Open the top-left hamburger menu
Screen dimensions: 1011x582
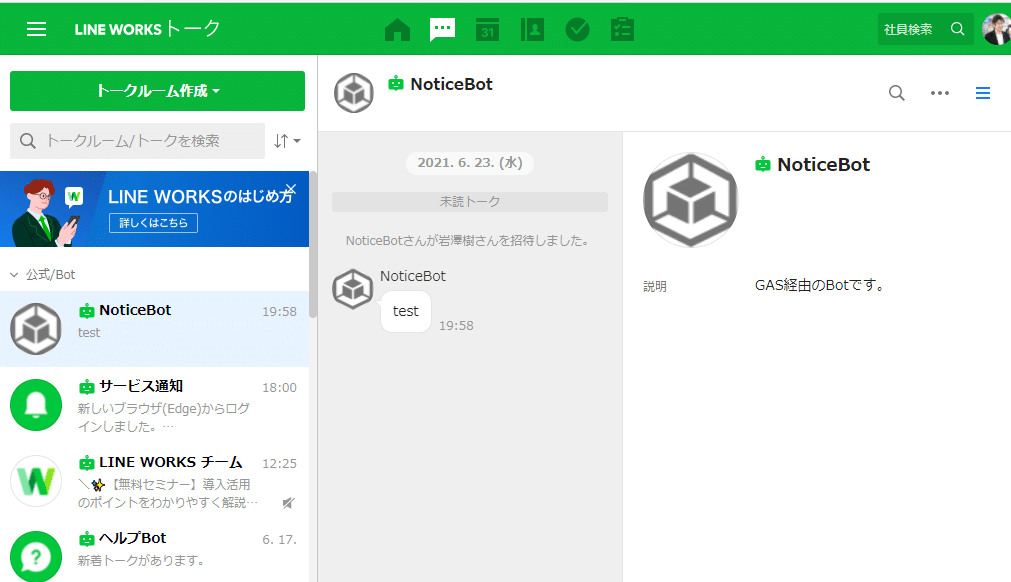pos(34,27)
